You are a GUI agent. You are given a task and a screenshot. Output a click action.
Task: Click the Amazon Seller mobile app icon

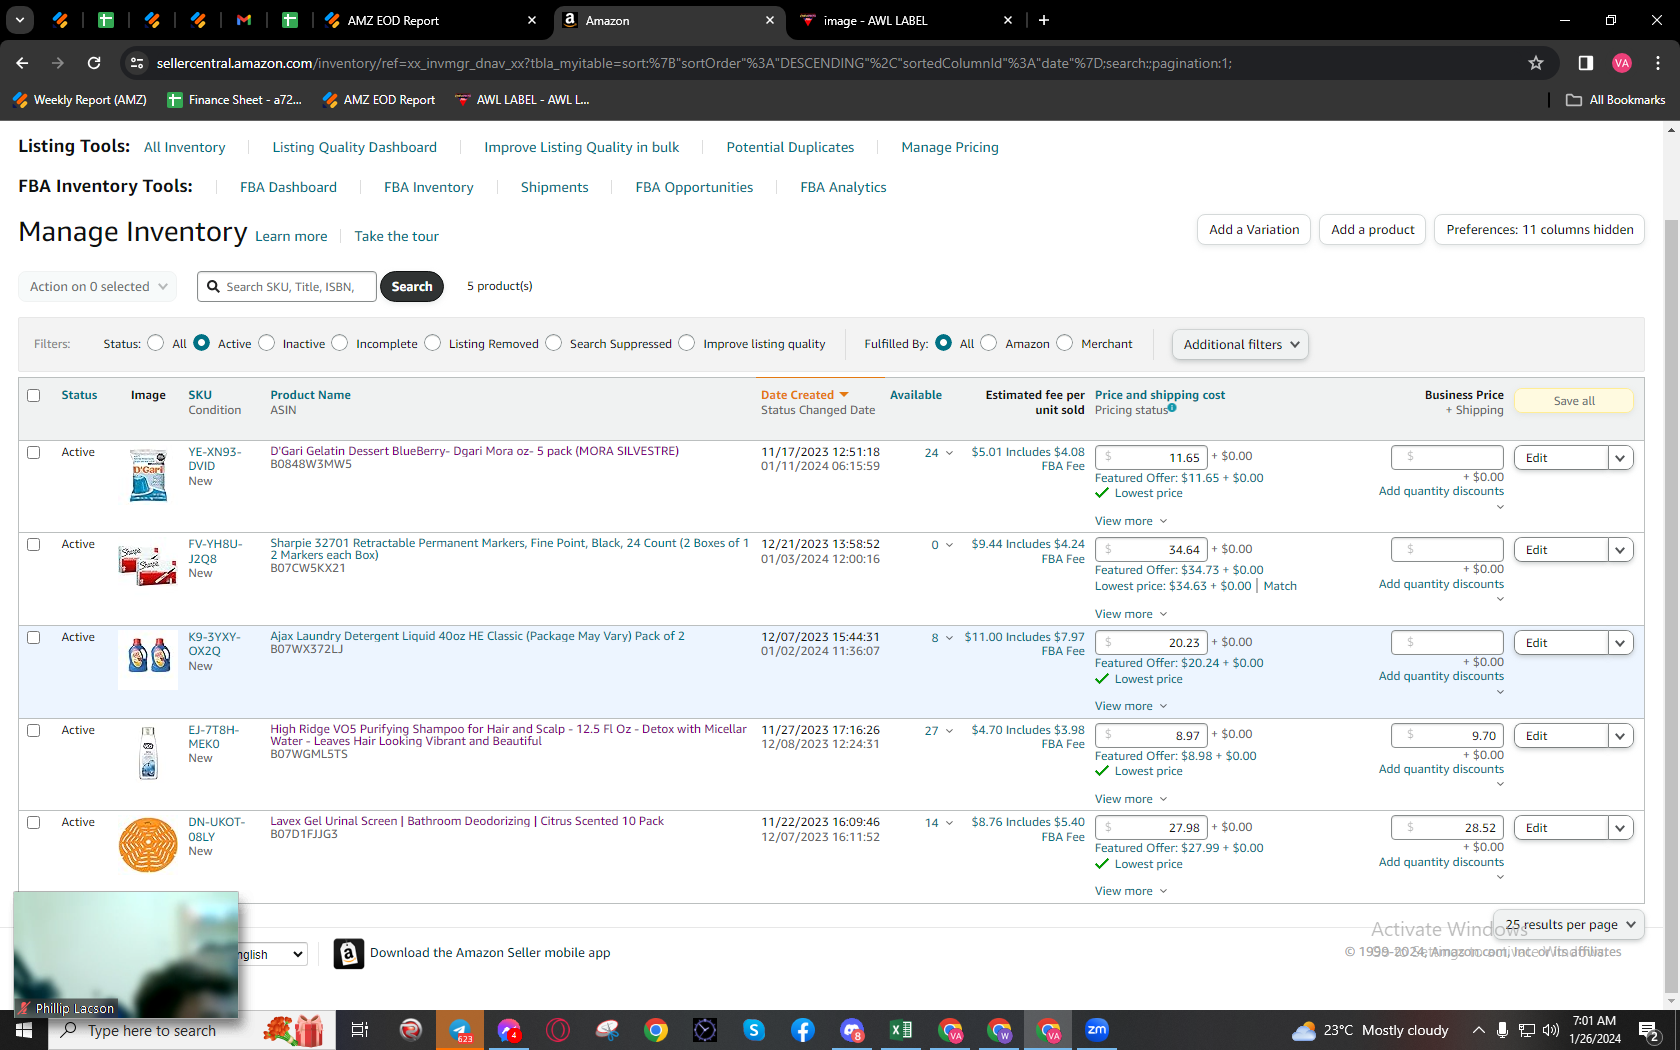[x=348, y=954]
